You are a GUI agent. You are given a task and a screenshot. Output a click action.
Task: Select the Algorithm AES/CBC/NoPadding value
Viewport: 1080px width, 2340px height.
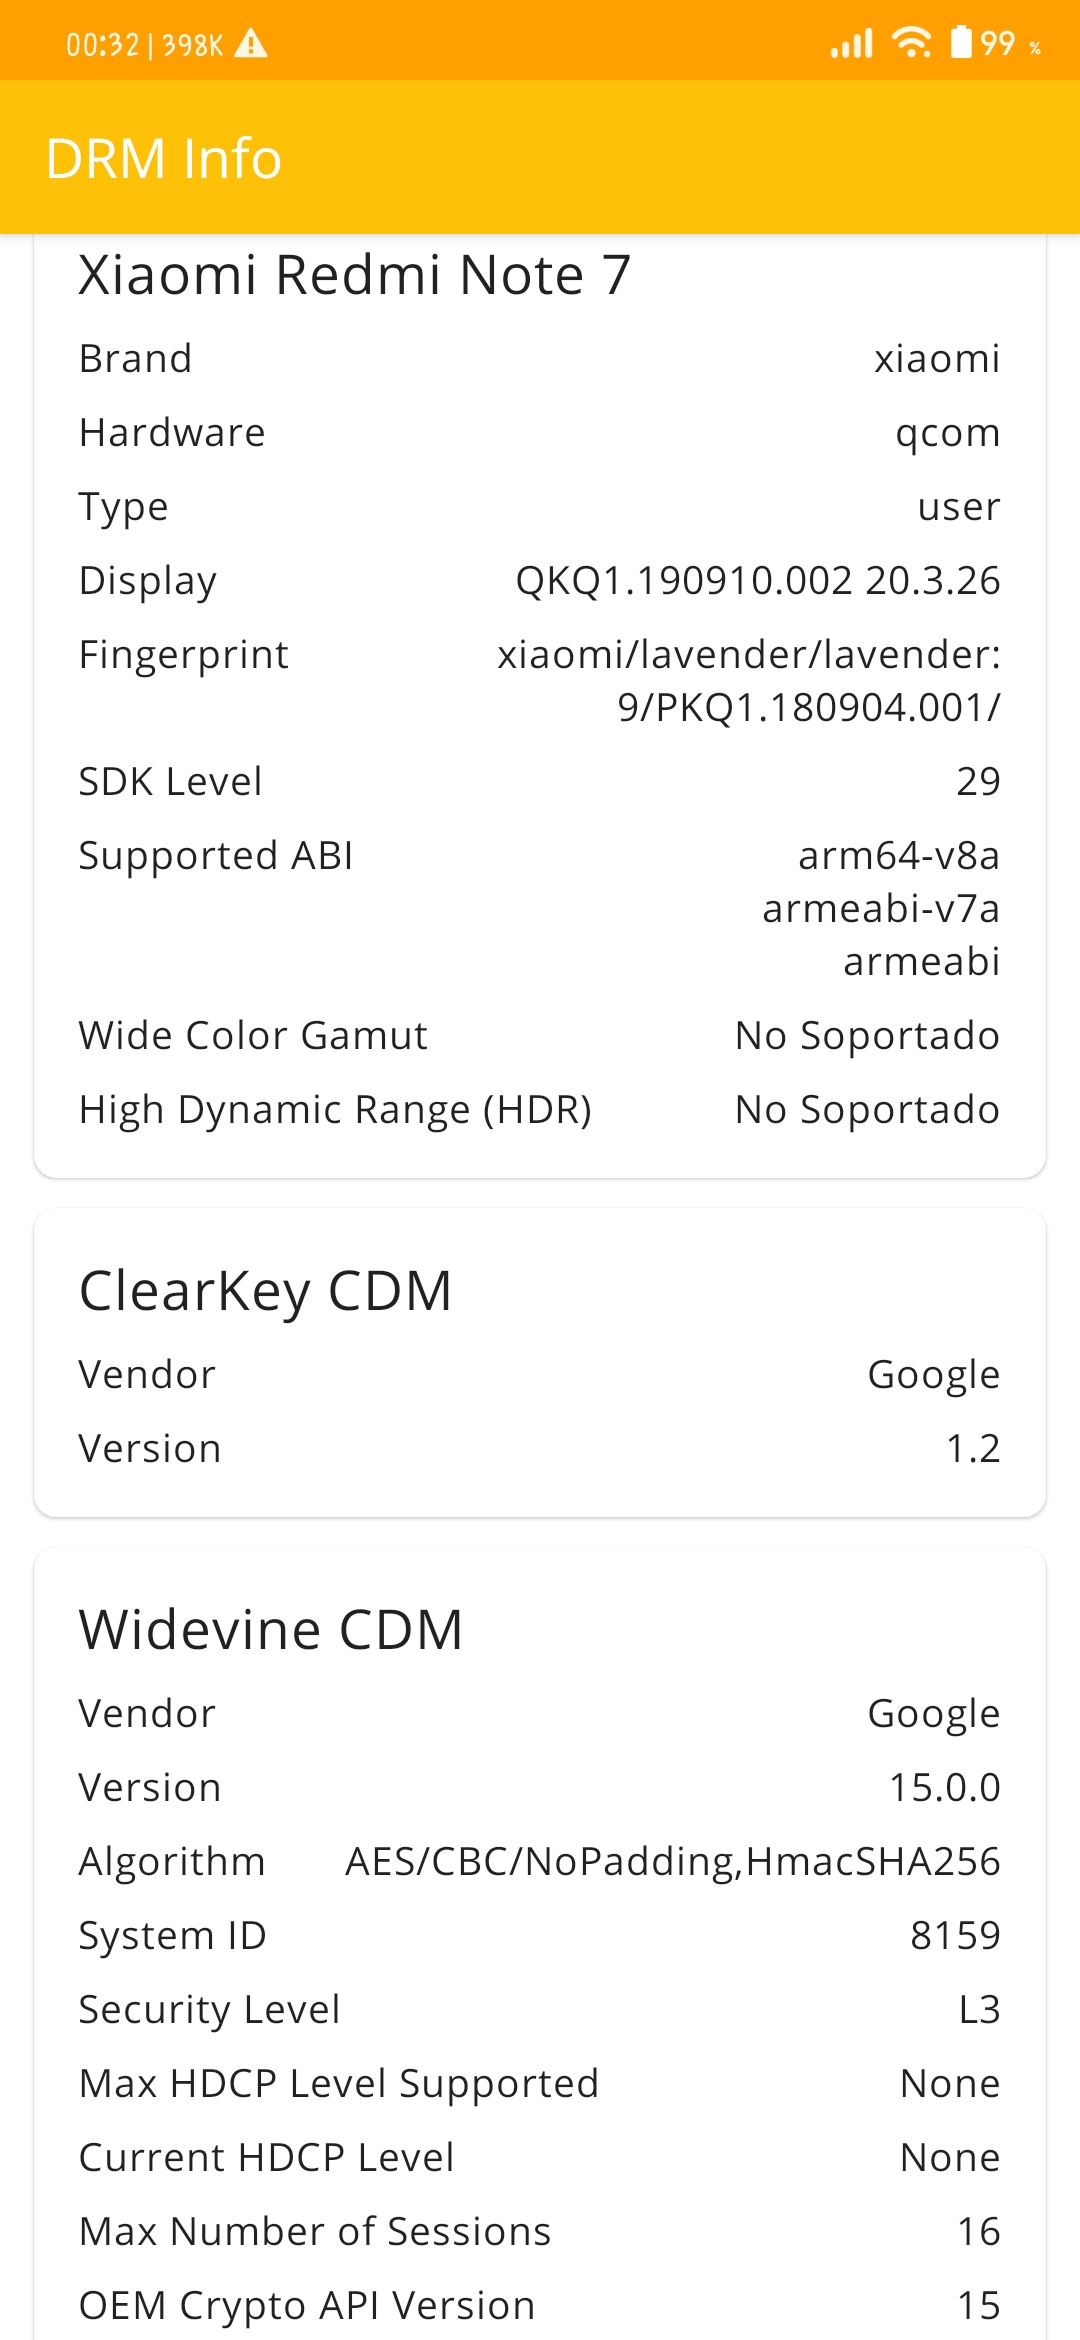673,1861
